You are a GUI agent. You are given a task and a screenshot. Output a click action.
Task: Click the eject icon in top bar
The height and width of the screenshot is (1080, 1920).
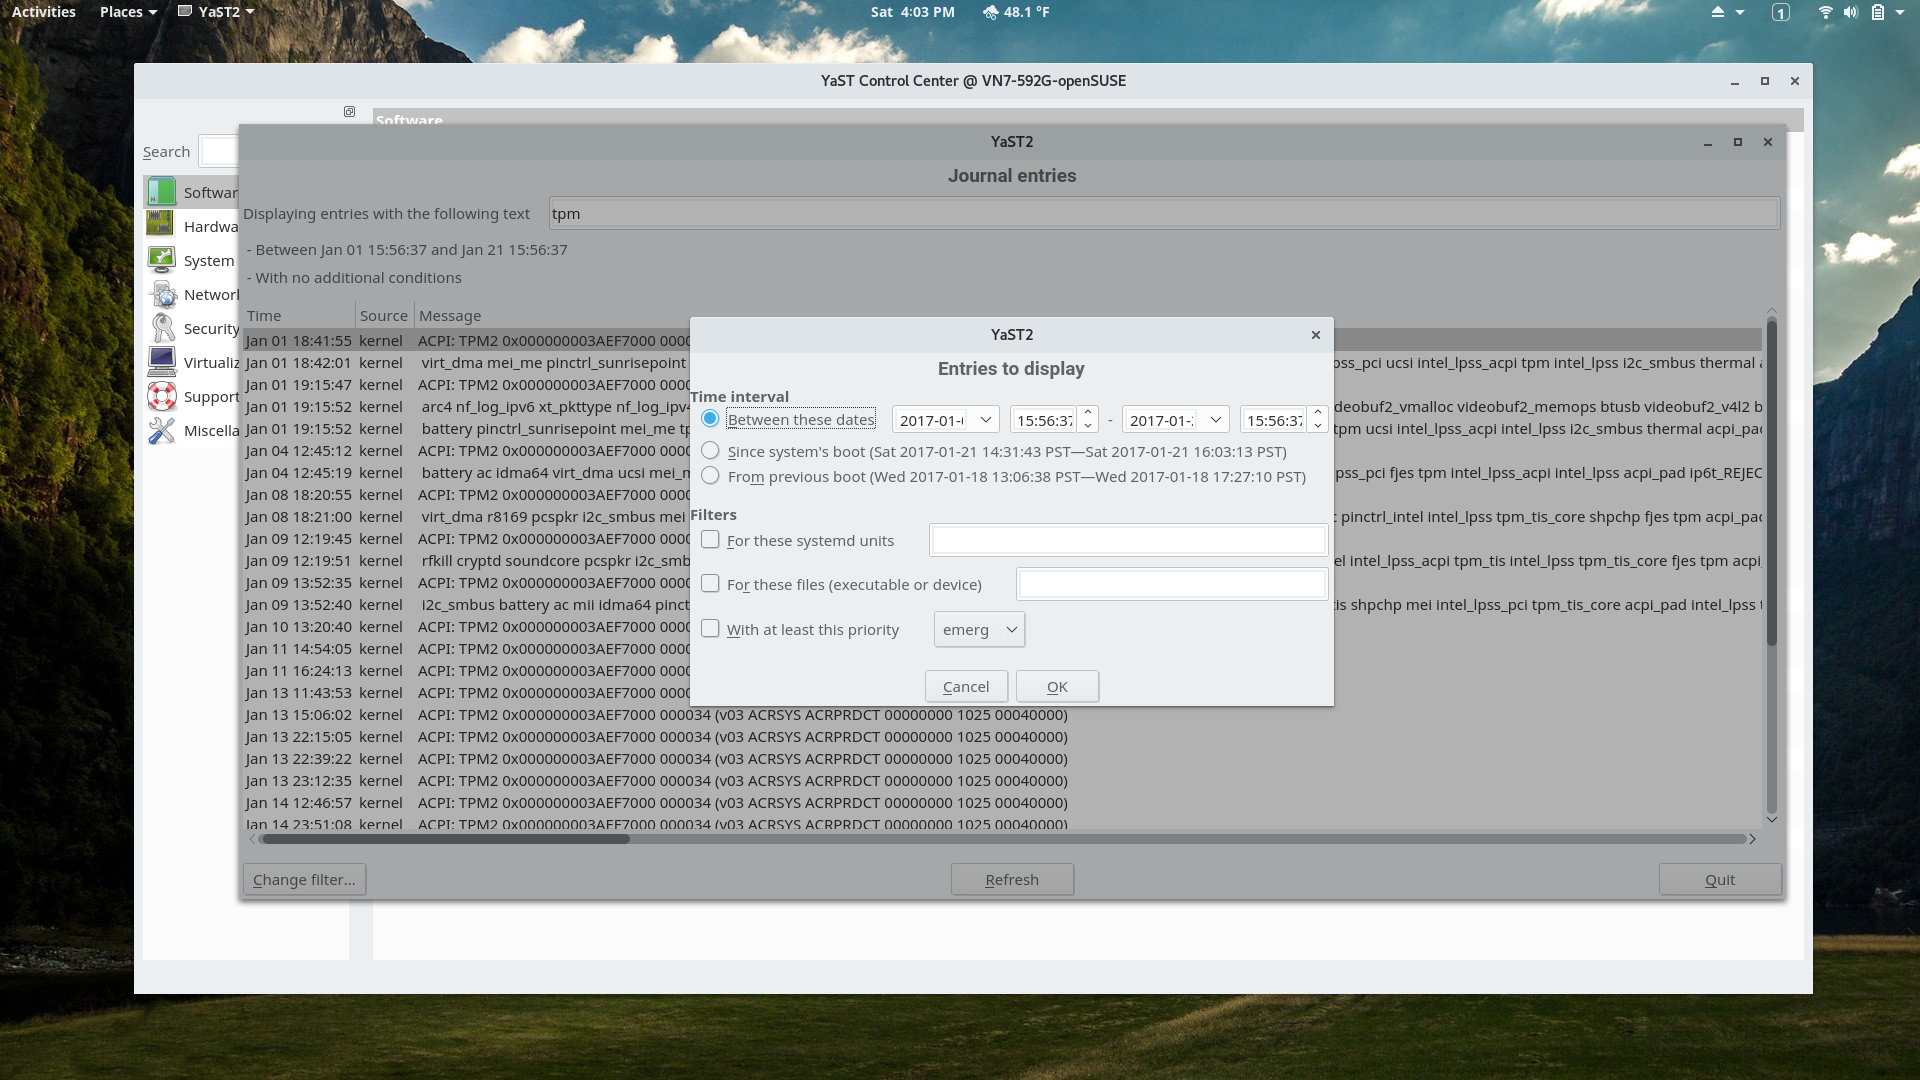point(1718,12)
